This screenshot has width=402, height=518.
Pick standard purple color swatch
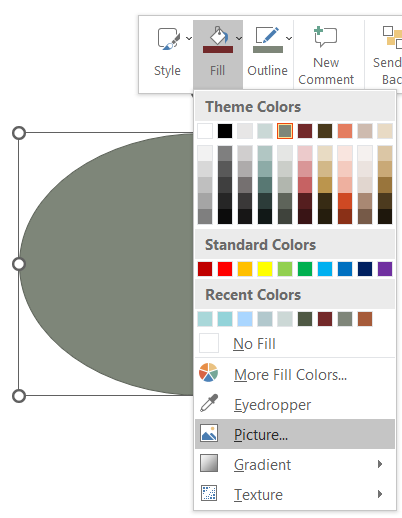click(x=385, y=269)
